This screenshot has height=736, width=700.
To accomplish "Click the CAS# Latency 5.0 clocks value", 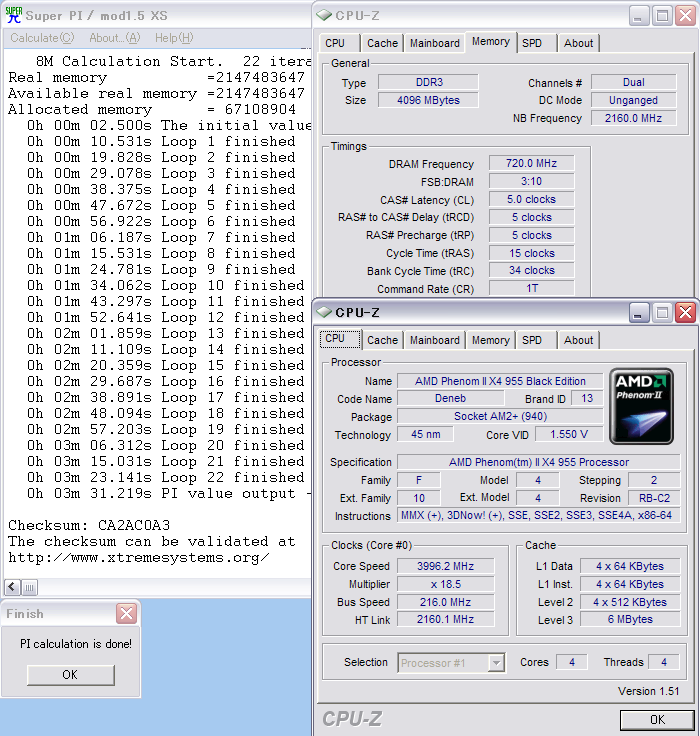I will coord(531,199).
